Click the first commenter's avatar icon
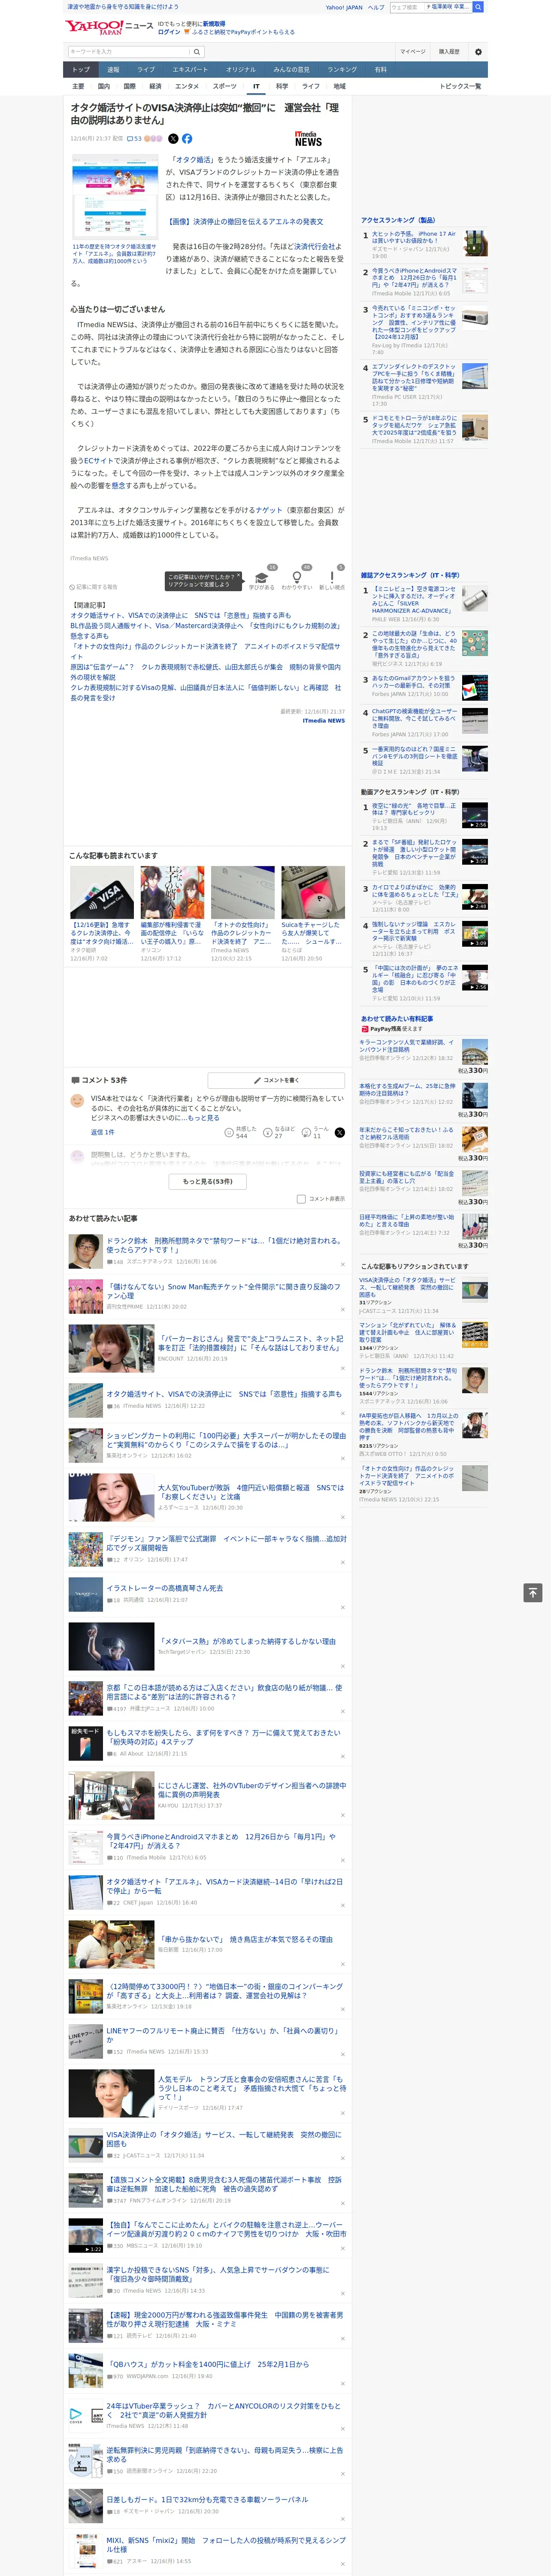The width and height of the screenshot is (551, 2576). (x=77, y=1100)
